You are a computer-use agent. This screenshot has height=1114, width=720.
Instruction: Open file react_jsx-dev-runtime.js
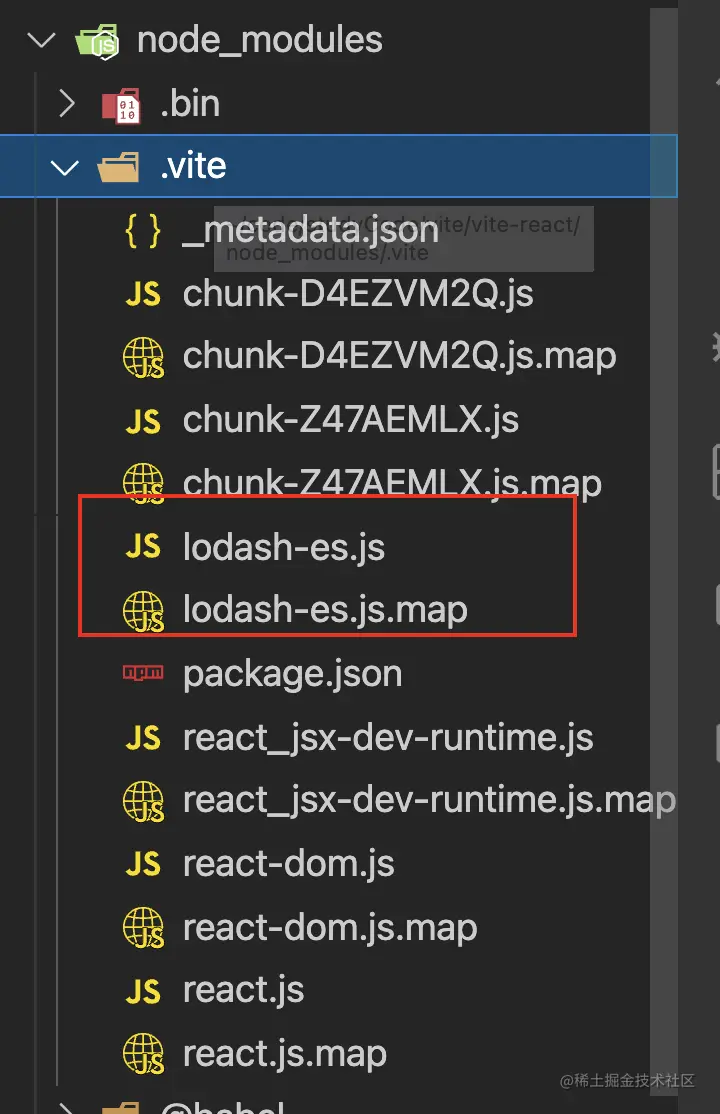(388, 737)
